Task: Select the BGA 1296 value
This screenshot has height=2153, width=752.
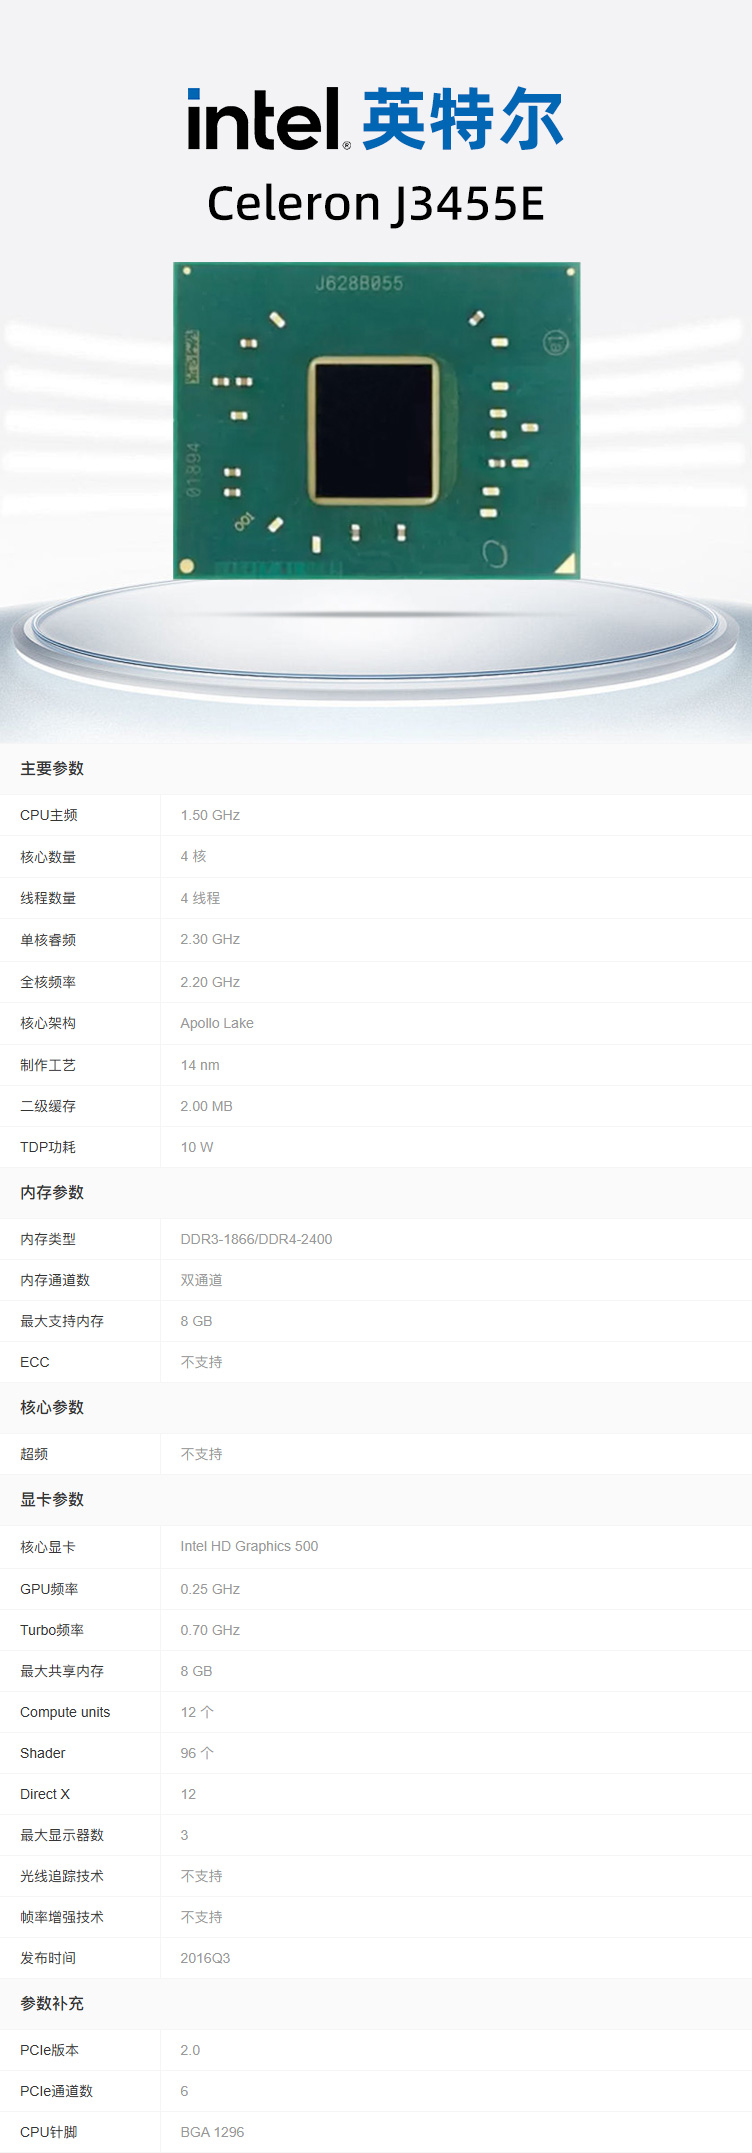Action: (x=212, y=2132)
